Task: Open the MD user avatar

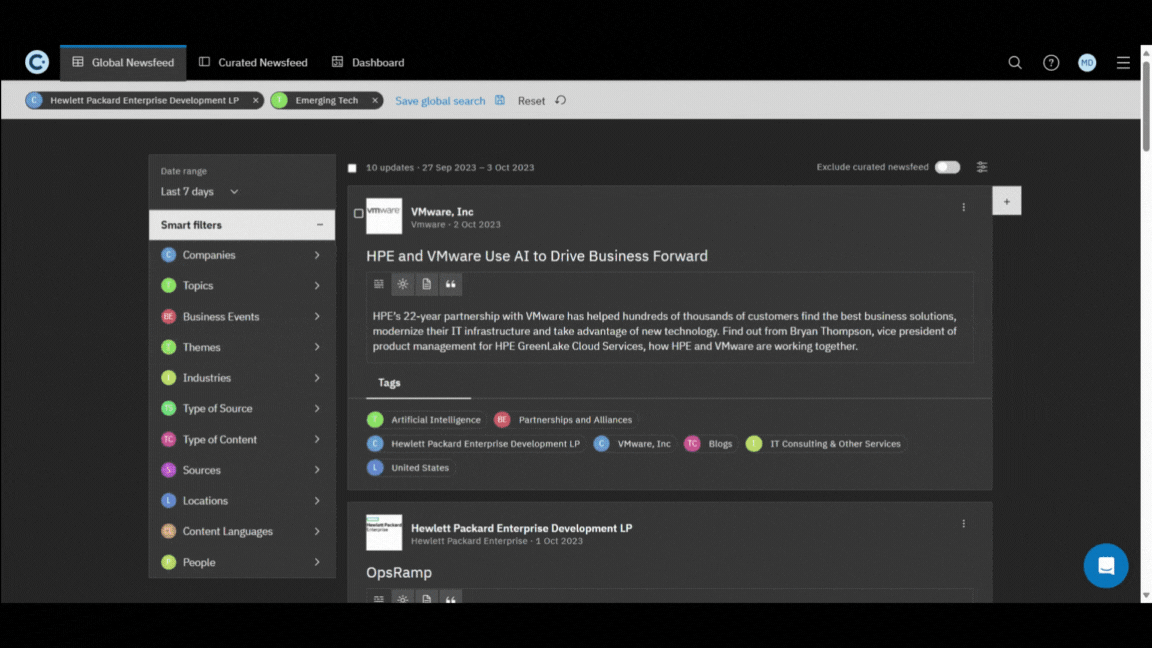Action: [x=1087, y=62]
